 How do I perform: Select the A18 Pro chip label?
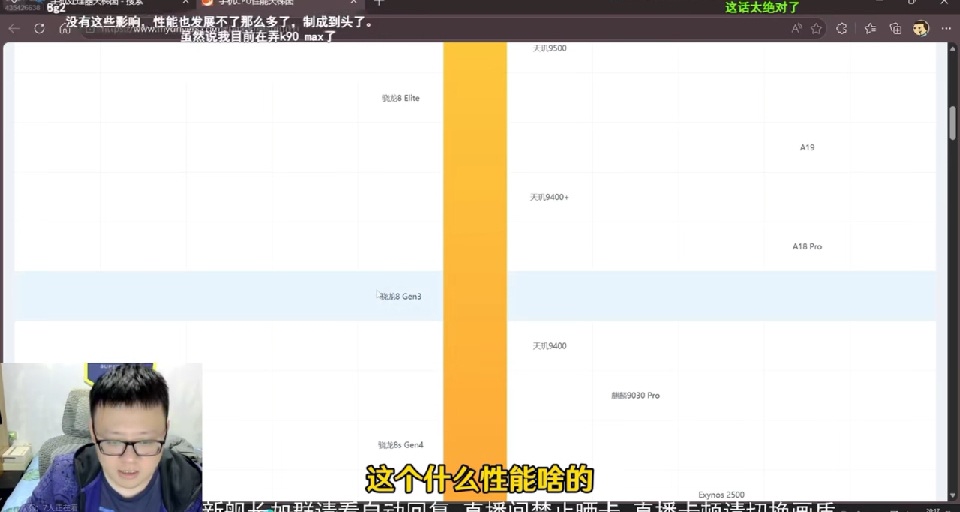tap(807, 247)
